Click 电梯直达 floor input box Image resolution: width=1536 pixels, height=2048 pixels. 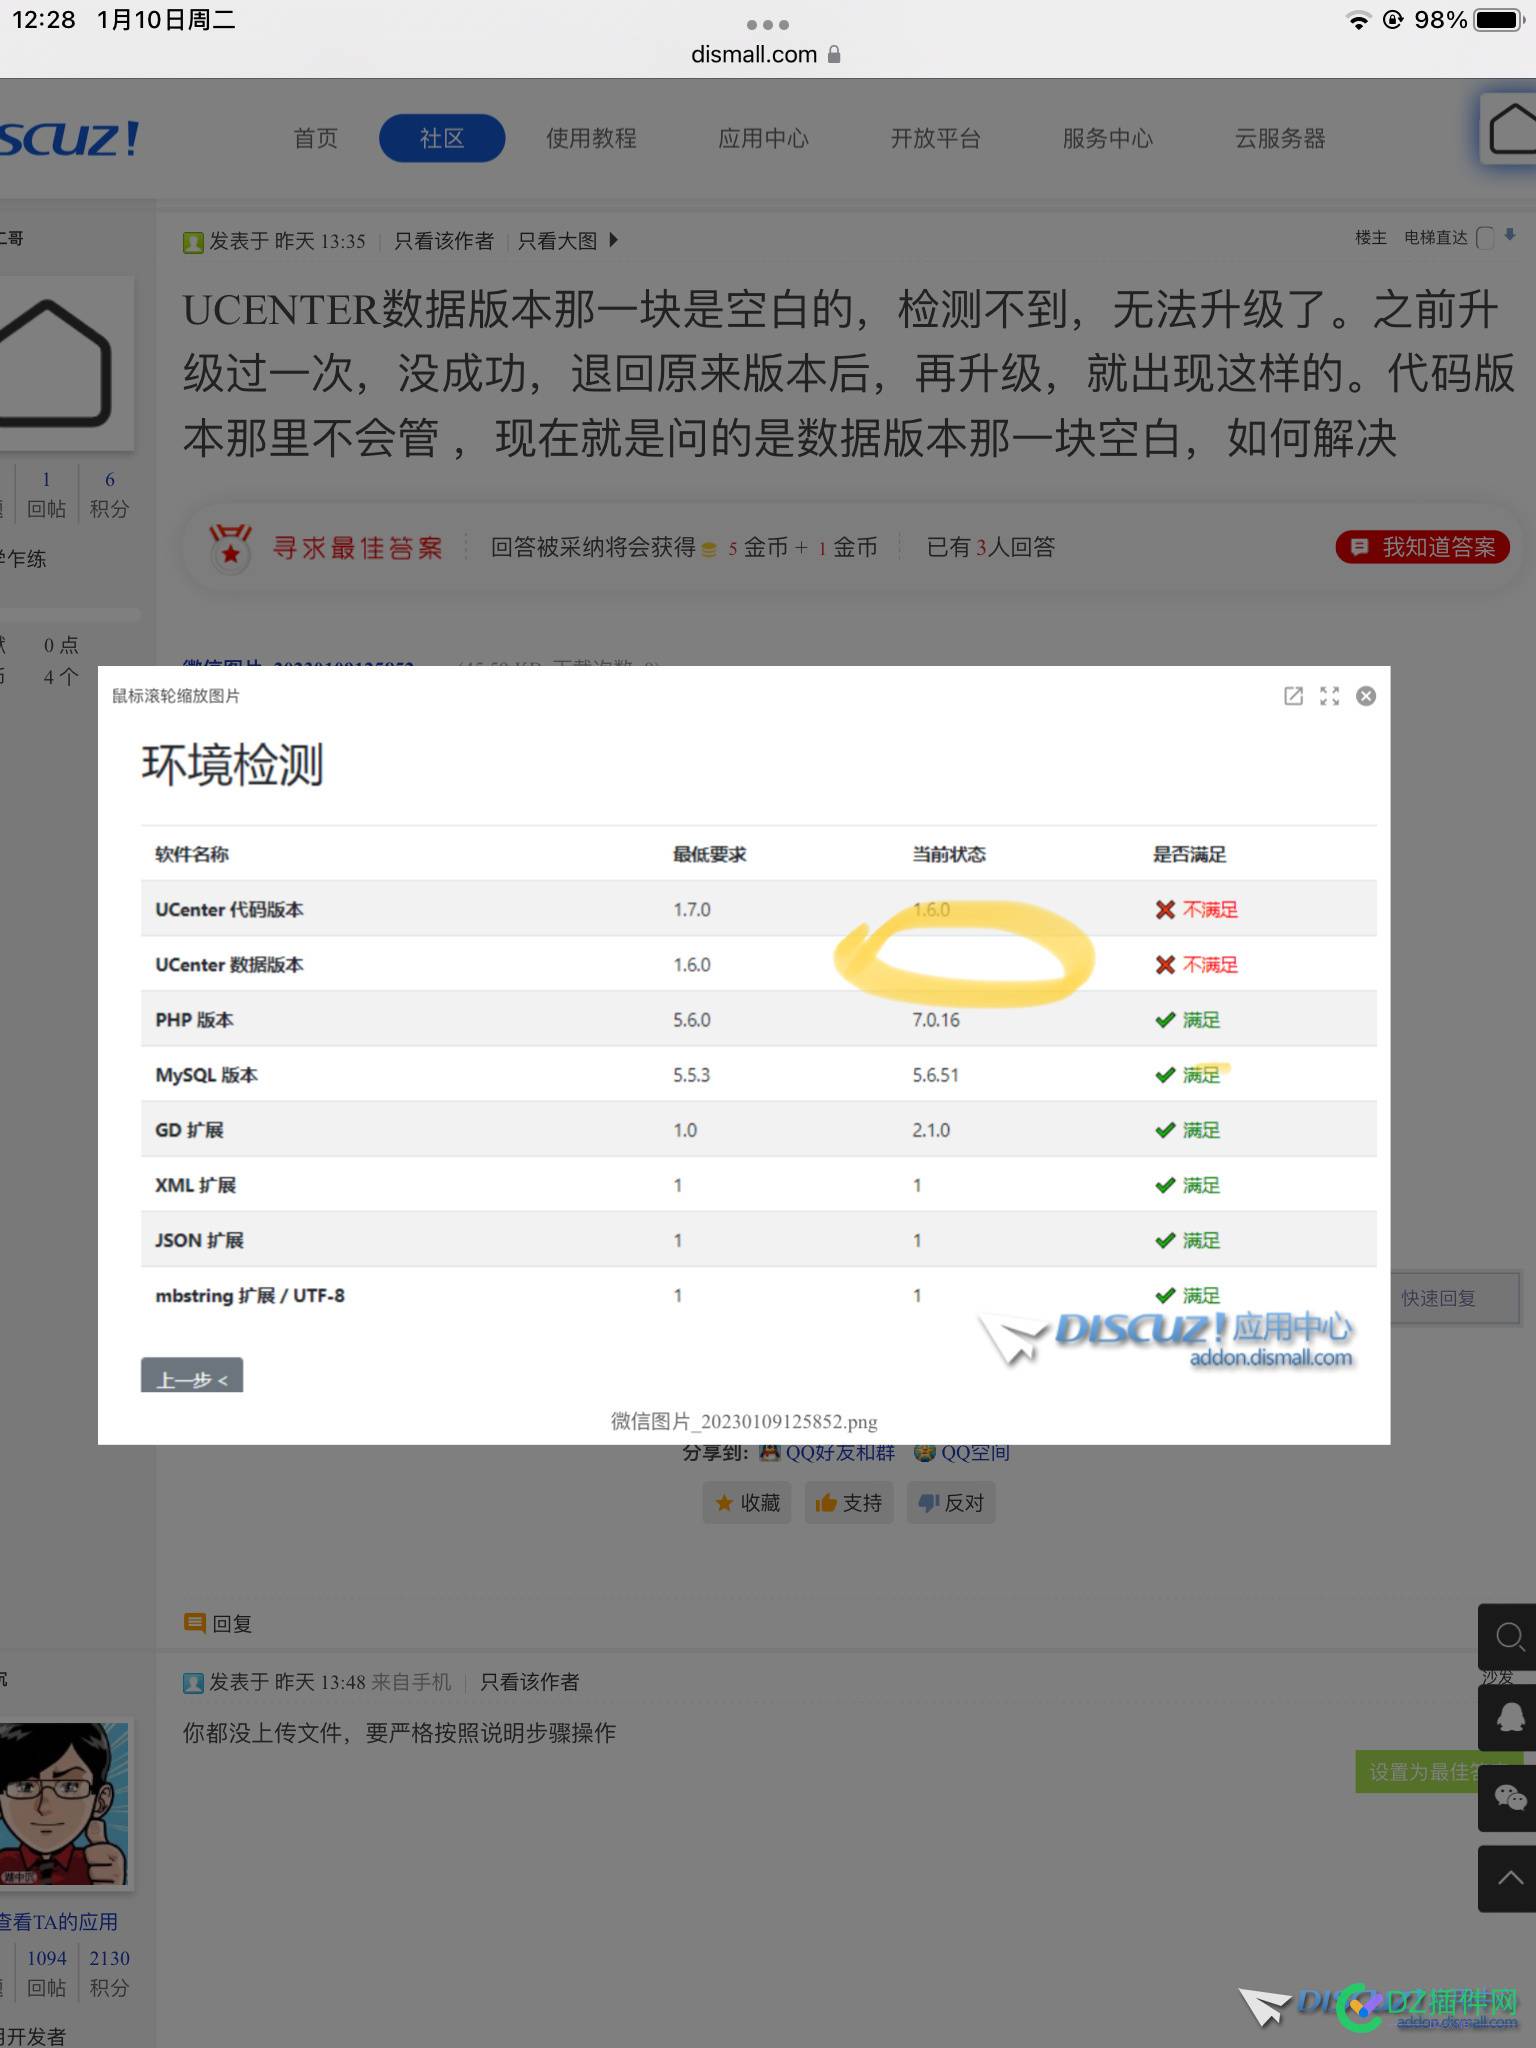(x=1485, y=238)
